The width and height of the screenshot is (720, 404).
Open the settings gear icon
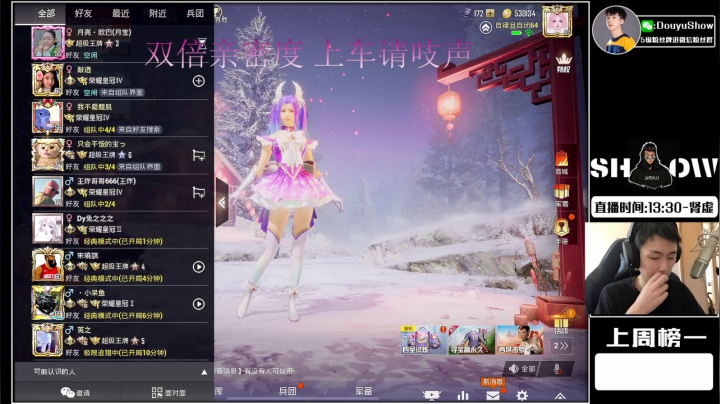pos(522,395)
